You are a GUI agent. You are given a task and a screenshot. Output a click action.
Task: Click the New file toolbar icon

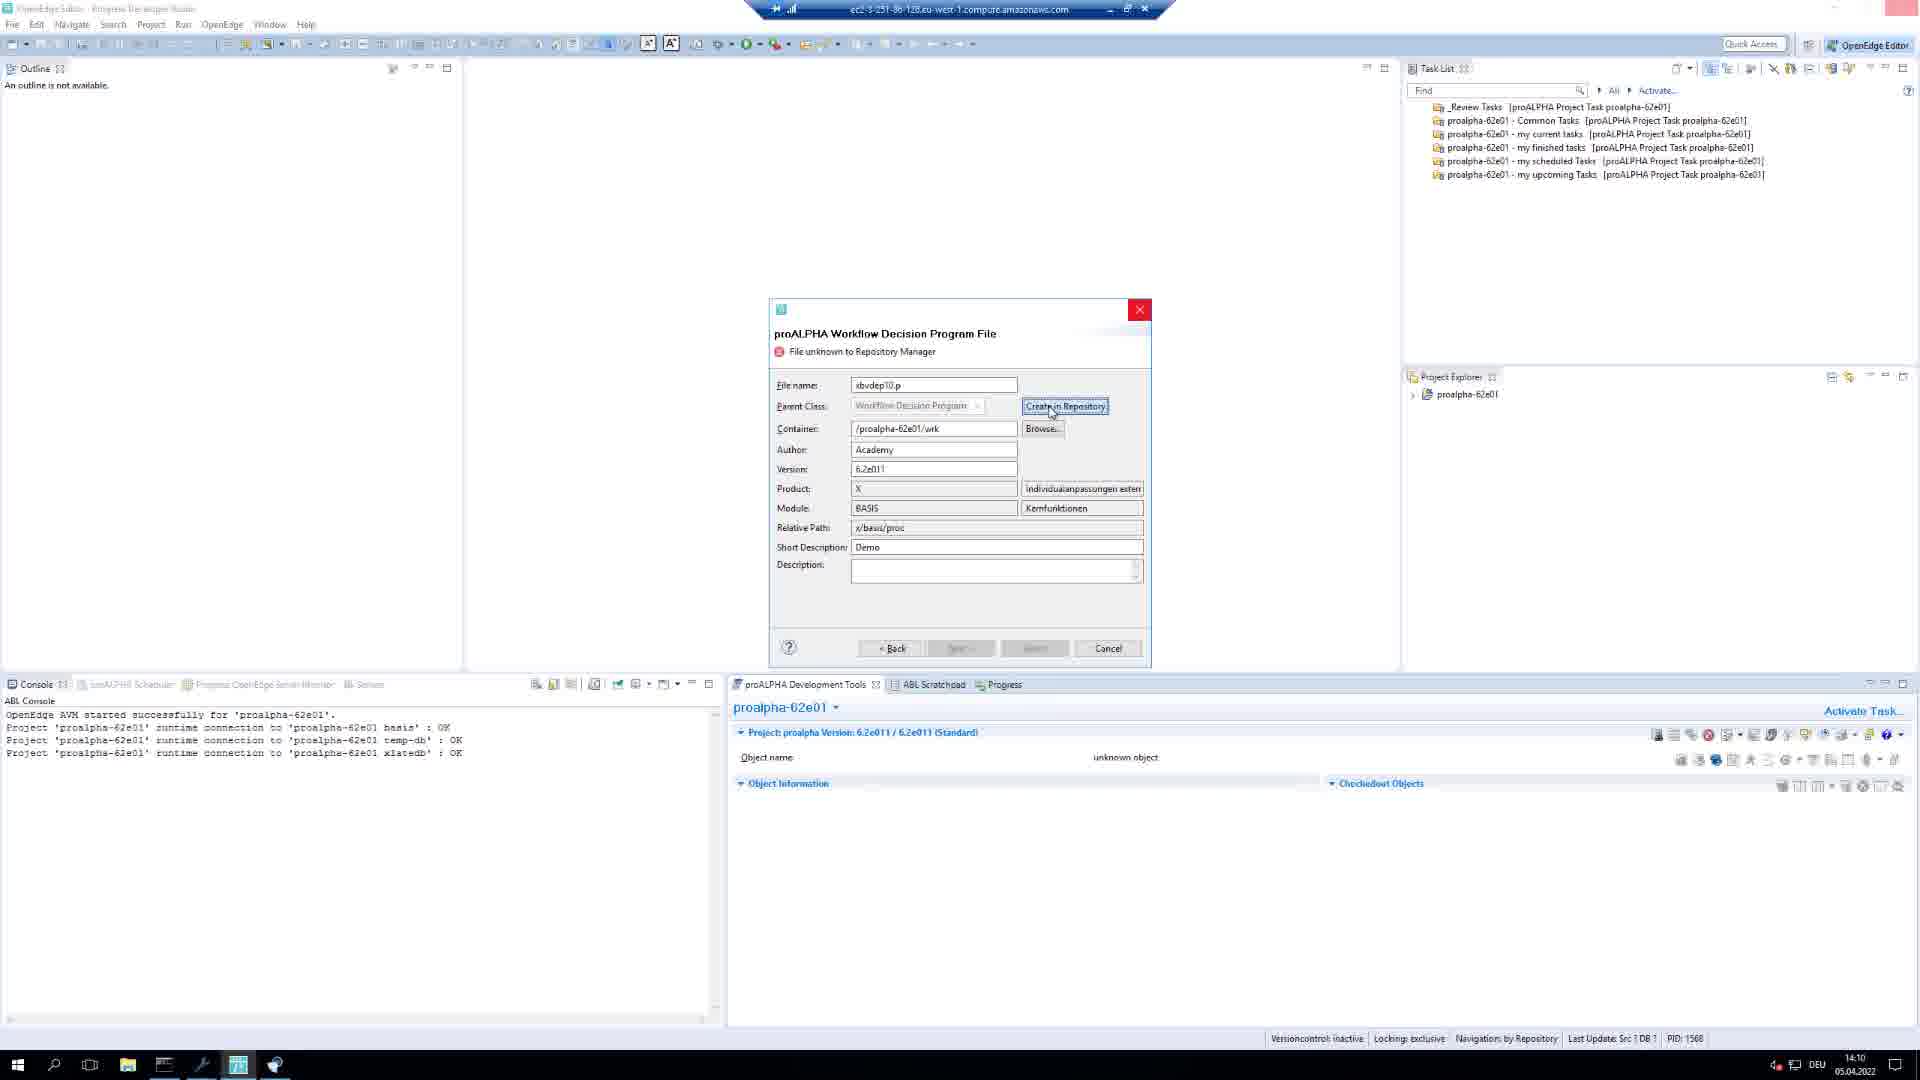(x=12, y=44)
